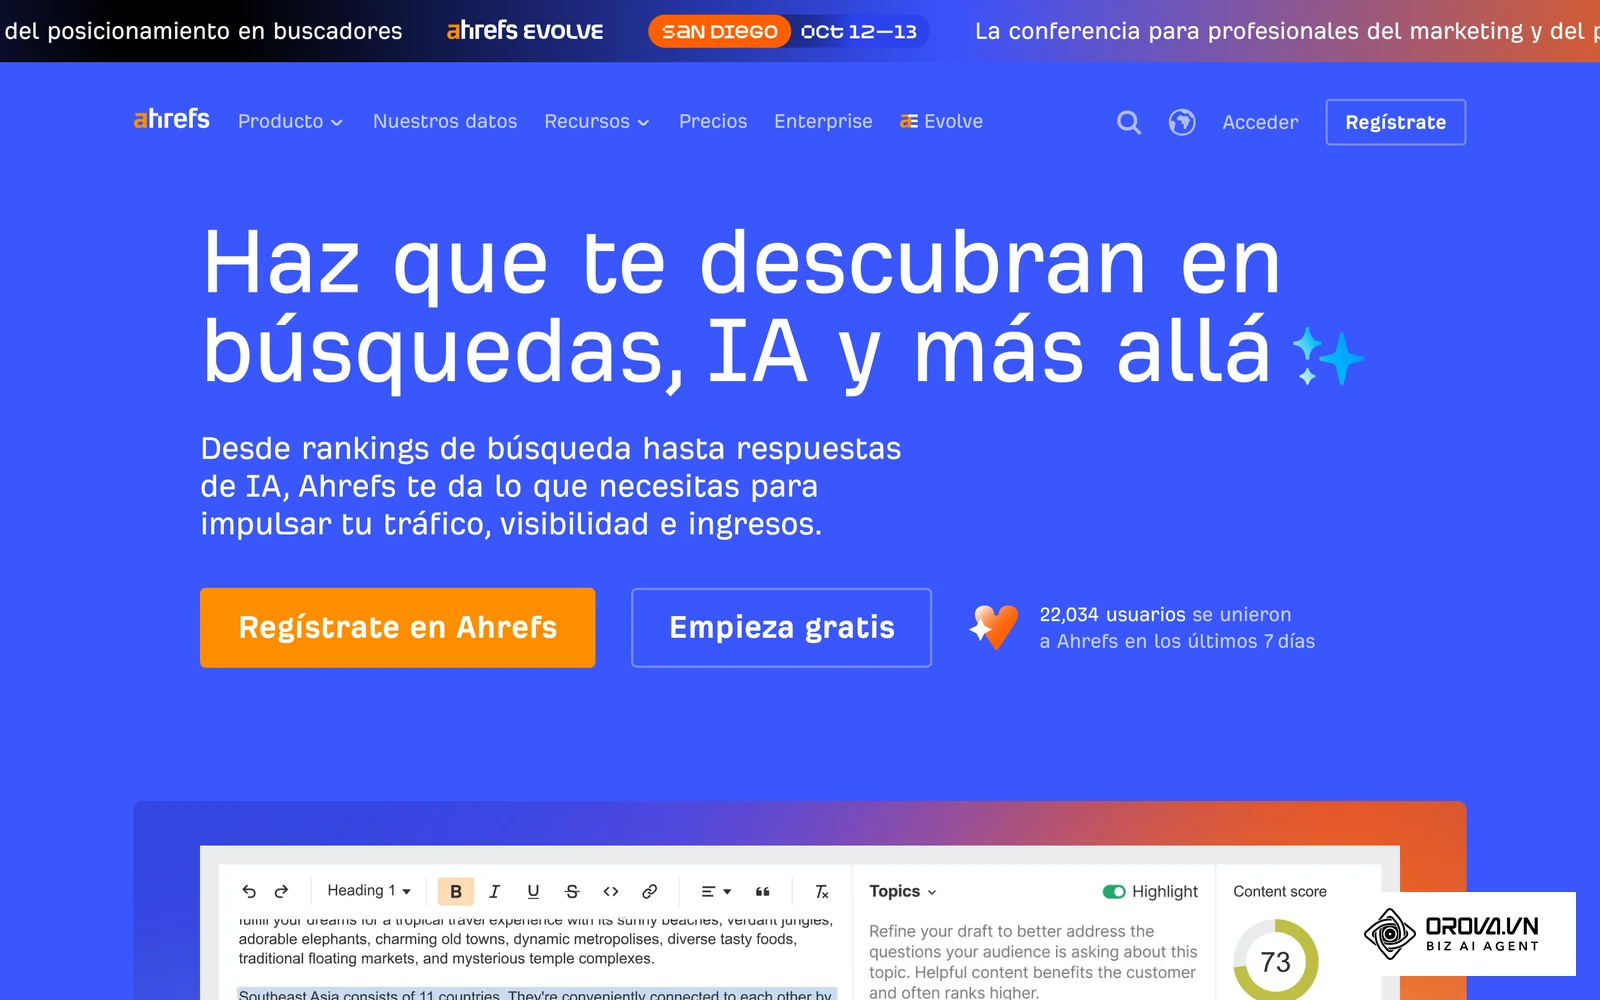Click the Content score 73 gauge

pos(1275,960)
